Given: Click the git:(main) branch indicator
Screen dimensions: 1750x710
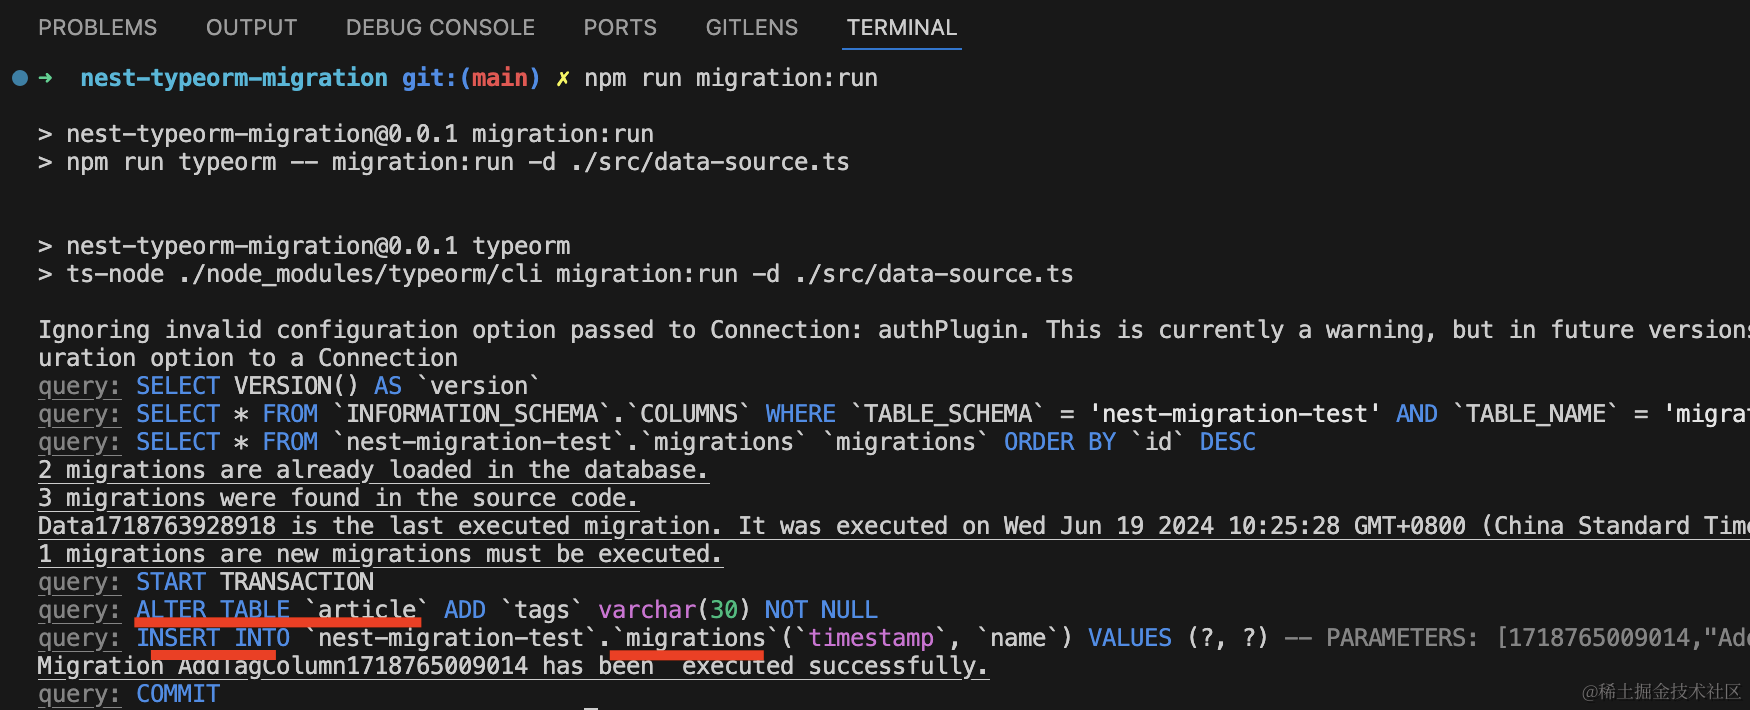Looking at the screenshot, I should point(470,78).
